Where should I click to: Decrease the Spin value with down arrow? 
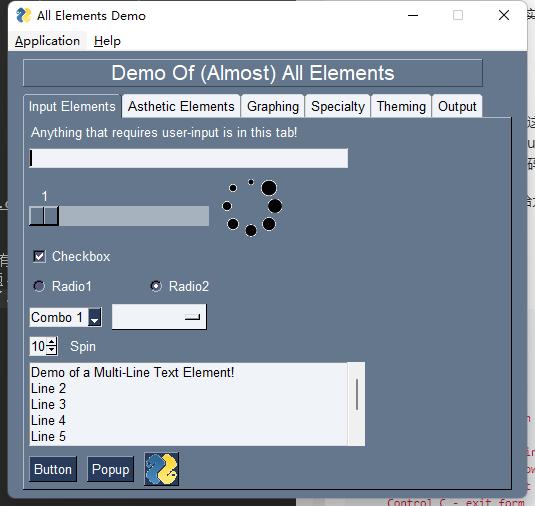52,350
